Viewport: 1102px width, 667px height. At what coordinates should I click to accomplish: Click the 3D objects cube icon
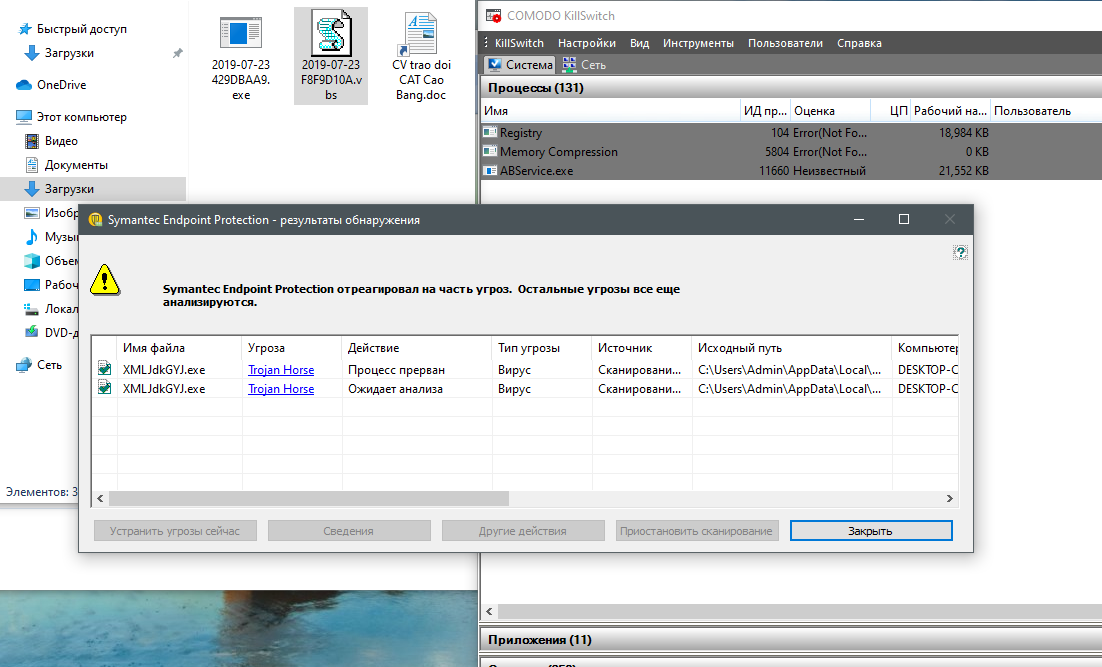tap(32, 261)
